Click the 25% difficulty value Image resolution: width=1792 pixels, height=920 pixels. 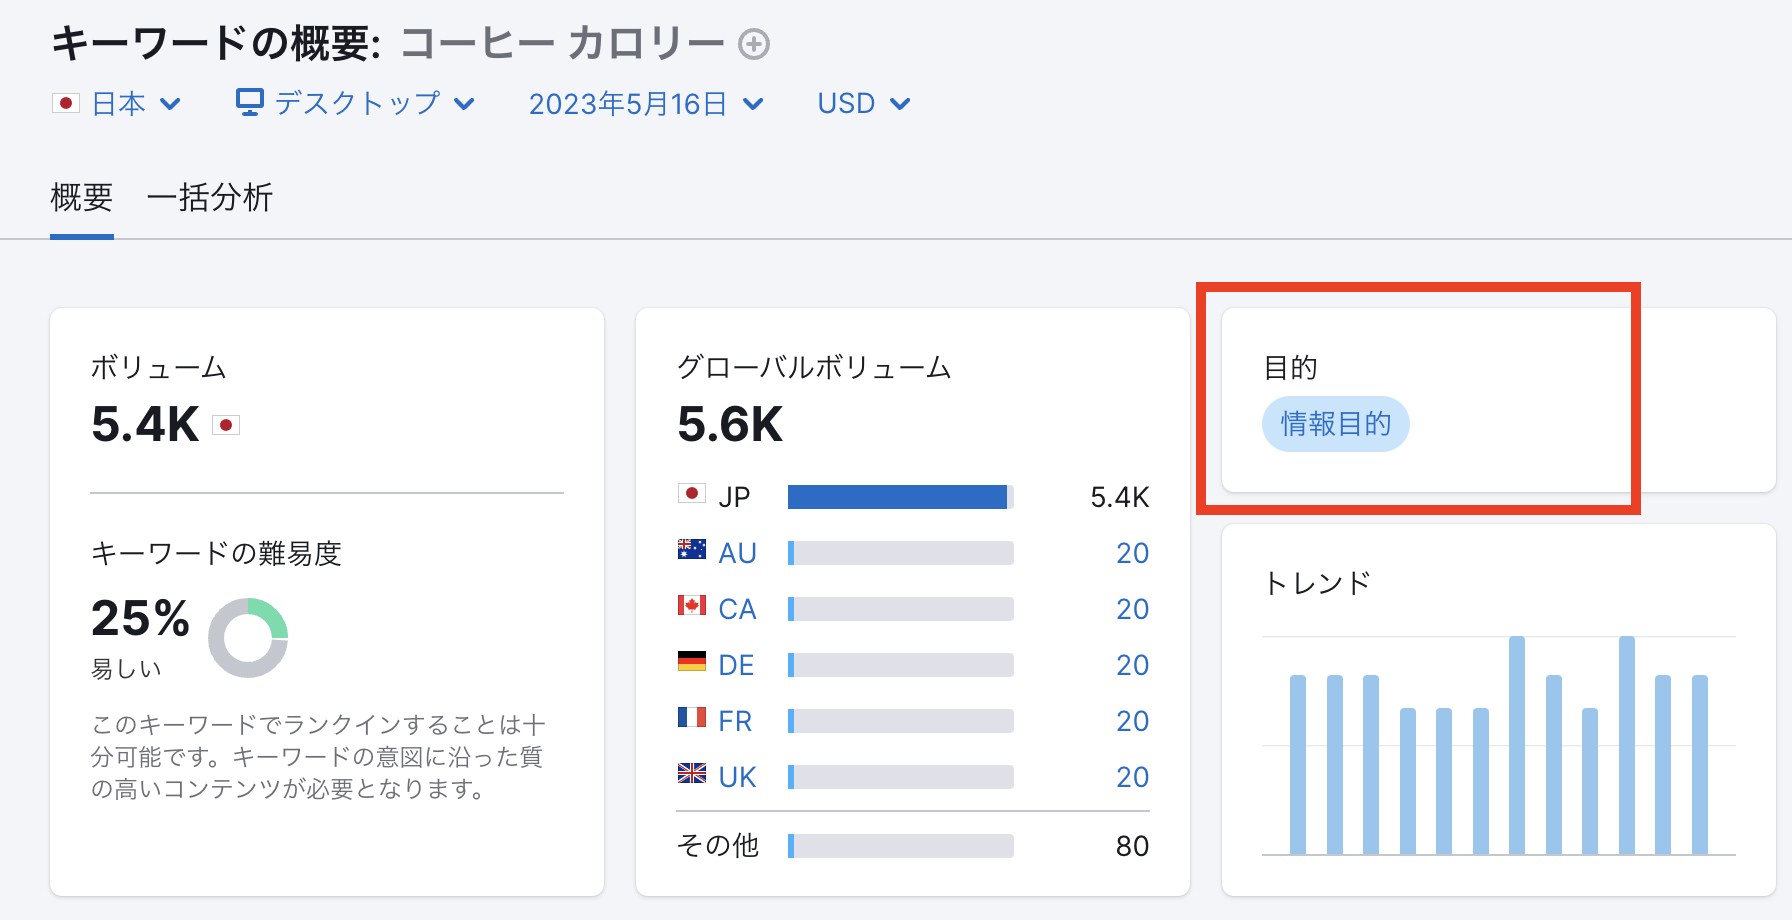click(140, 618)
